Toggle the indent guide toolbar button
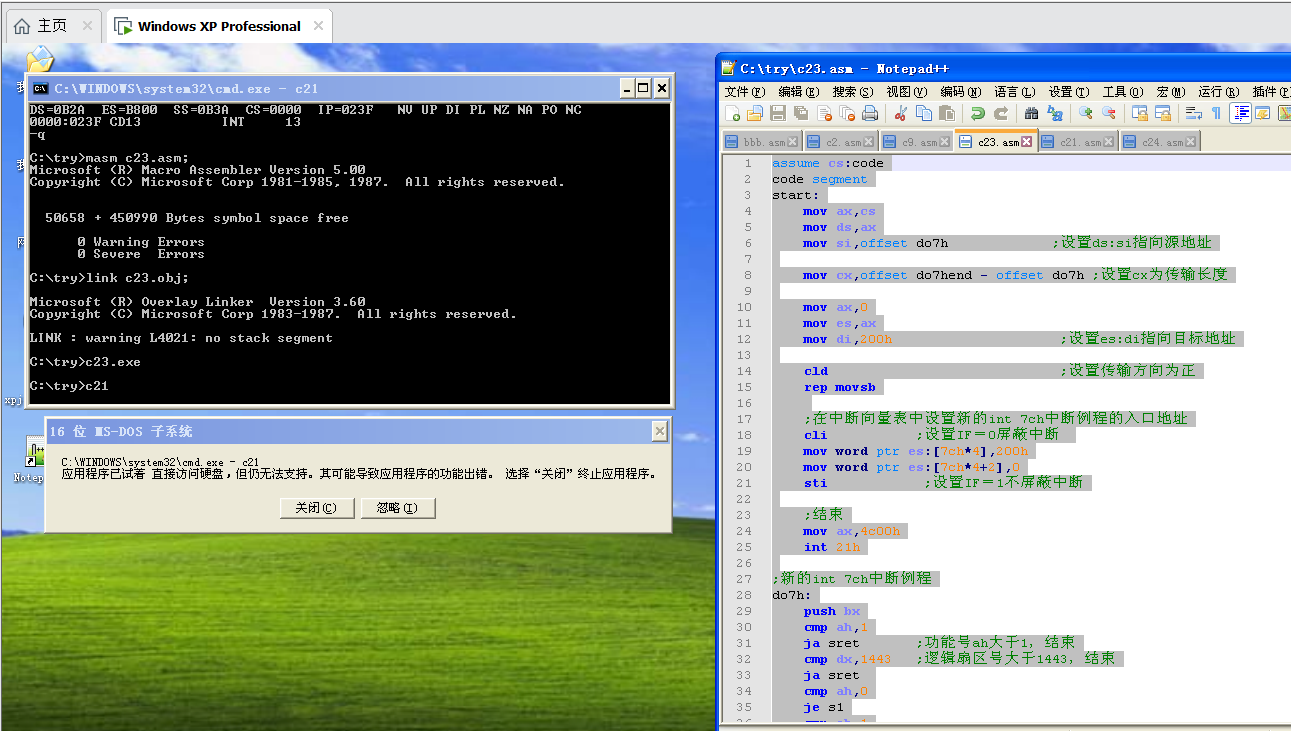Viewport: 1291px width, 731px height. [1240, 113]
